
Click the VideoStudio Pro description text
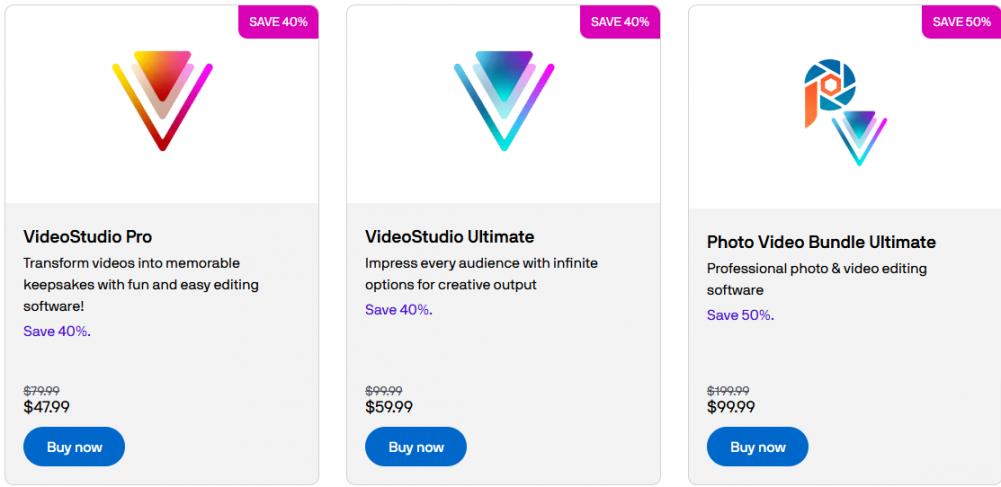(x=141, y=285)
